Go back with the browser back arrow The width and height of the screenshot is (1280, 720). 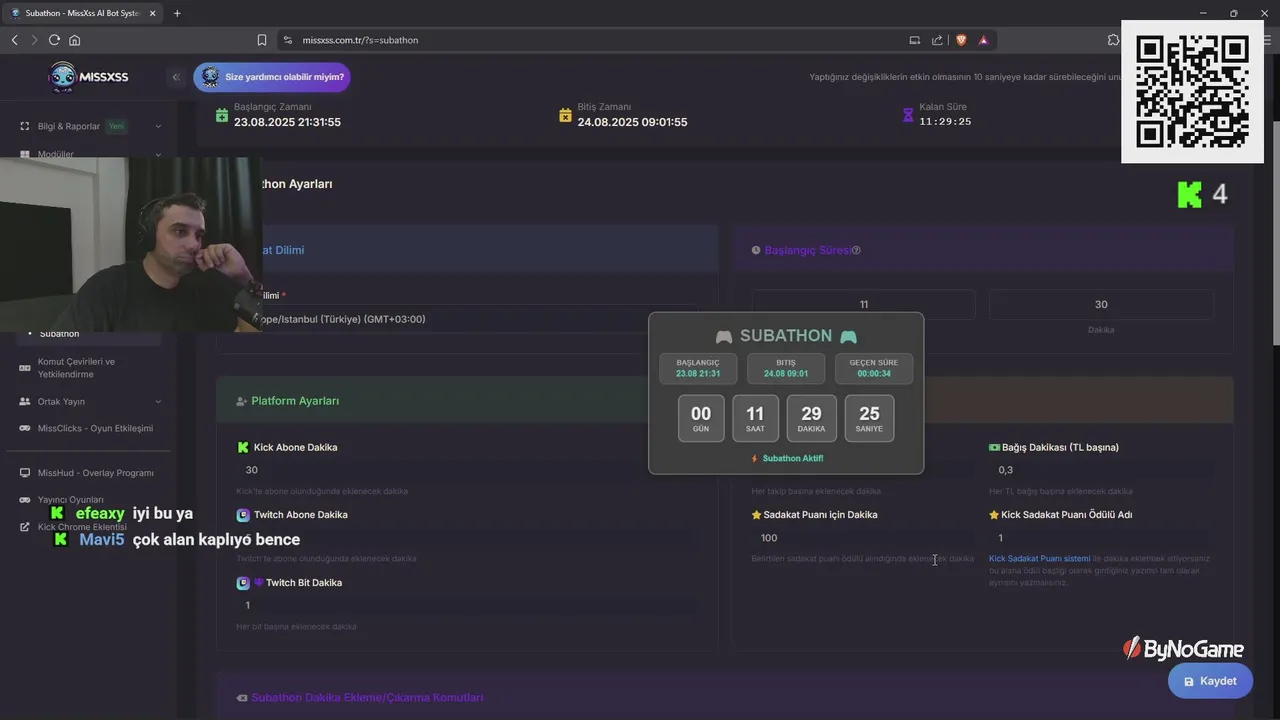(x=14, y=40)
